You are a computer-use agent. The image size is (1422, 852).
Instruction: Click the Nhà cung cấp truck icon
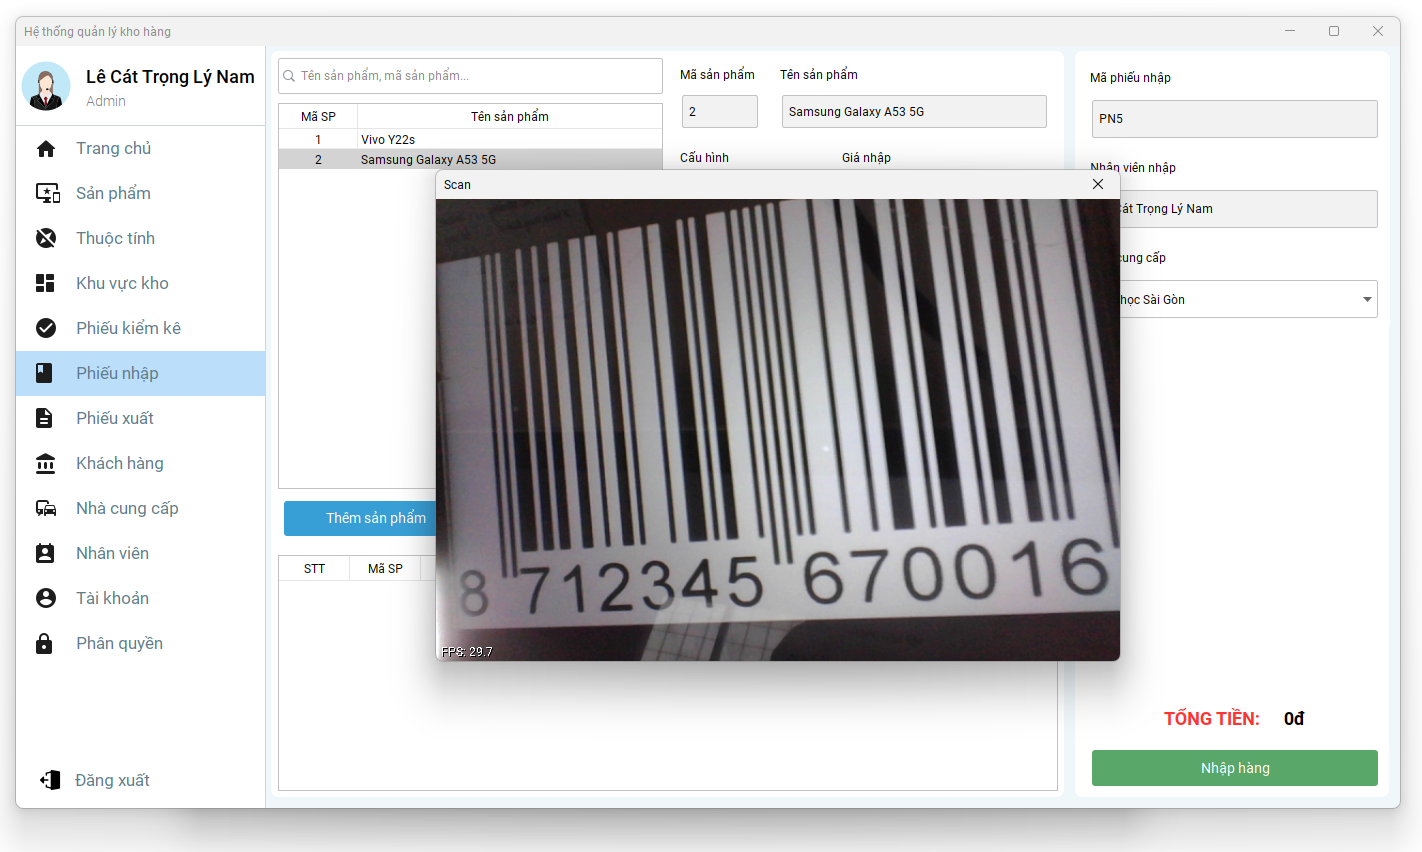click(46, 508)
